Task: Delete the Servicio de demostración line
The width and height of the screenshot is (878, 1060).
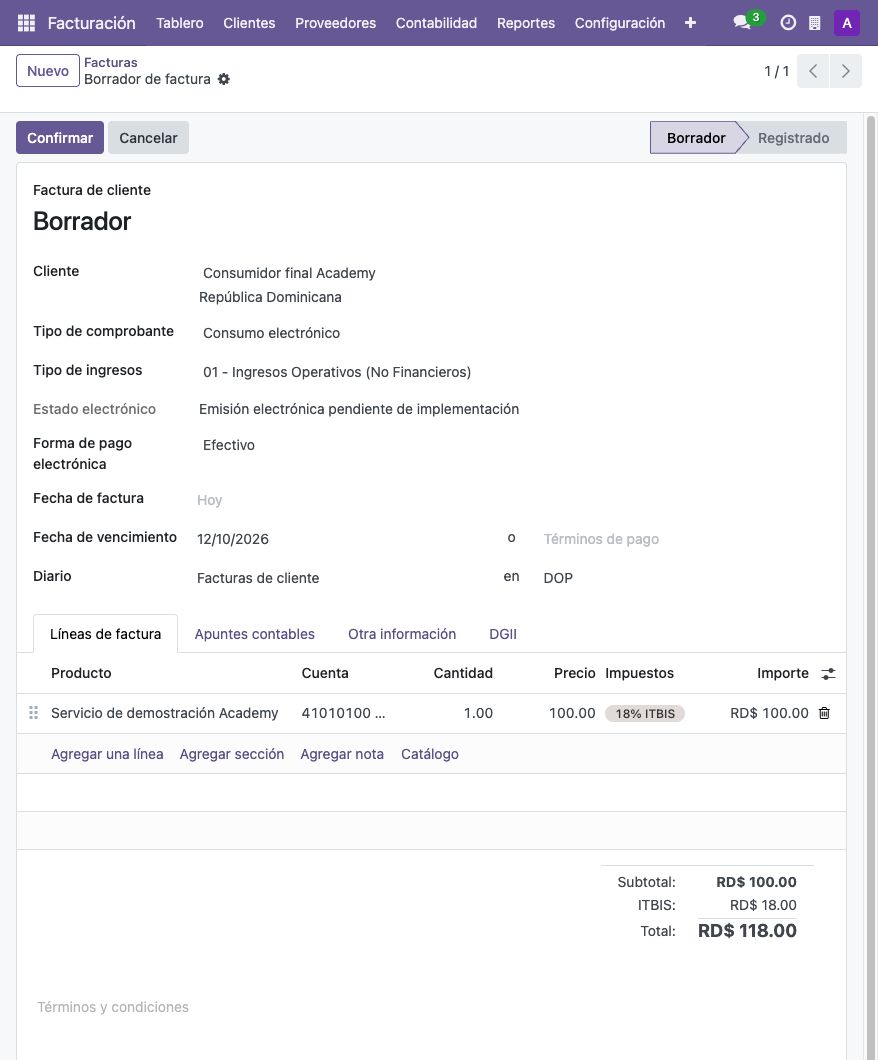Action: [824, 713]
